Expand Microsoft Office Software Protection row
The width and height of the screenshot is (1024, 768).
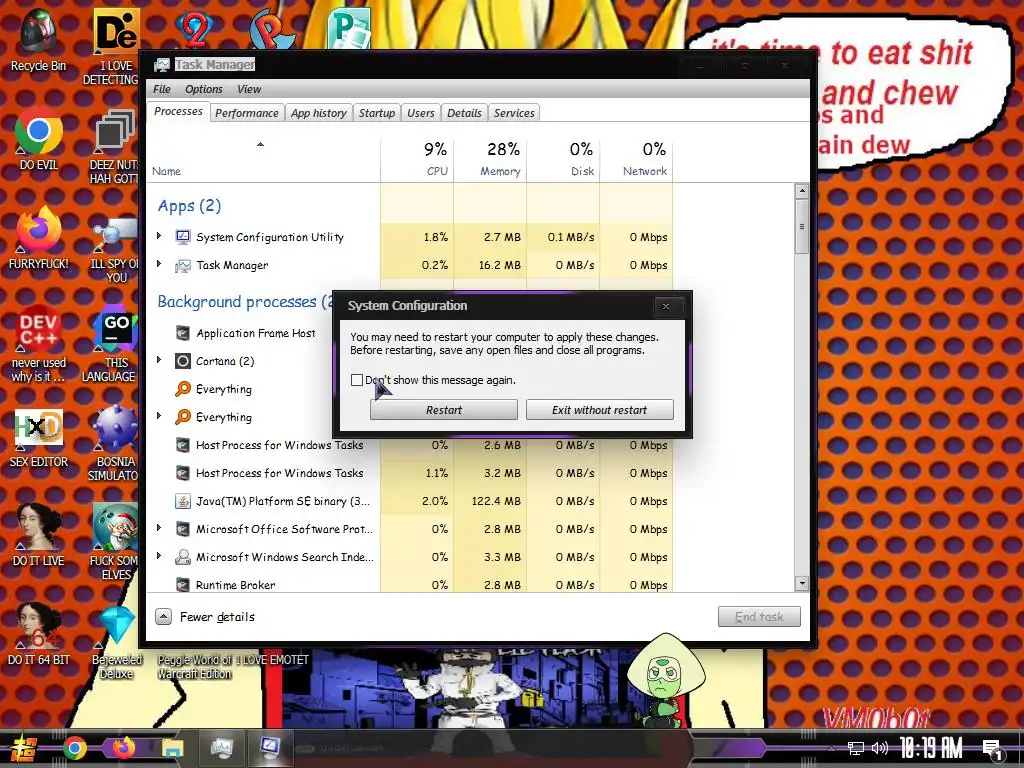click(x=159, y=528)
